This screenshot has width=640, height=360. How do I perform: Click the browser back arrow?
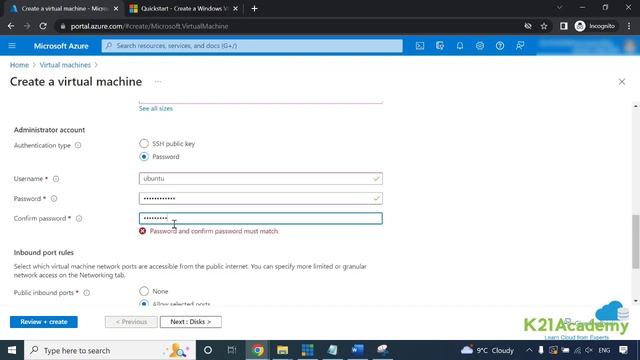click(x=11, y=26)
